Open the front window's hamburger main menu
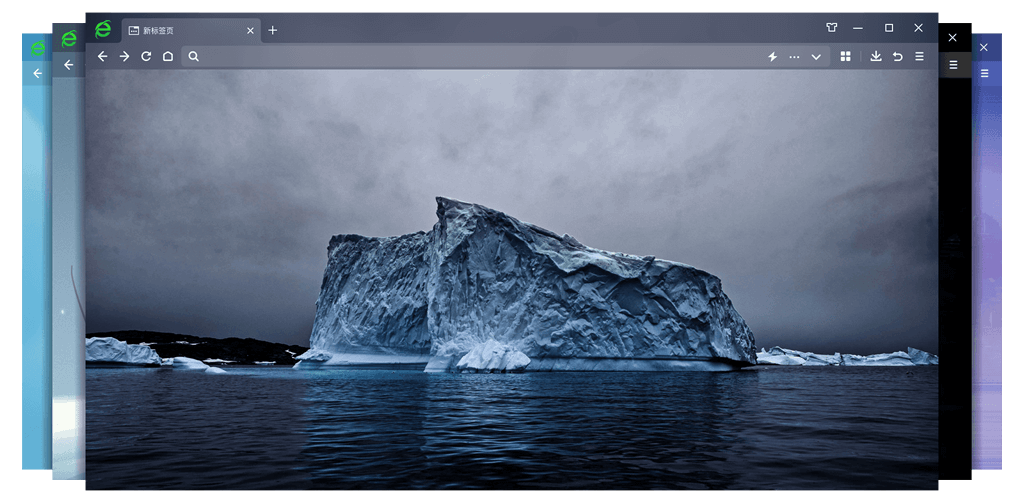This screenshot has width=1024, height=503. click(920, 56)
